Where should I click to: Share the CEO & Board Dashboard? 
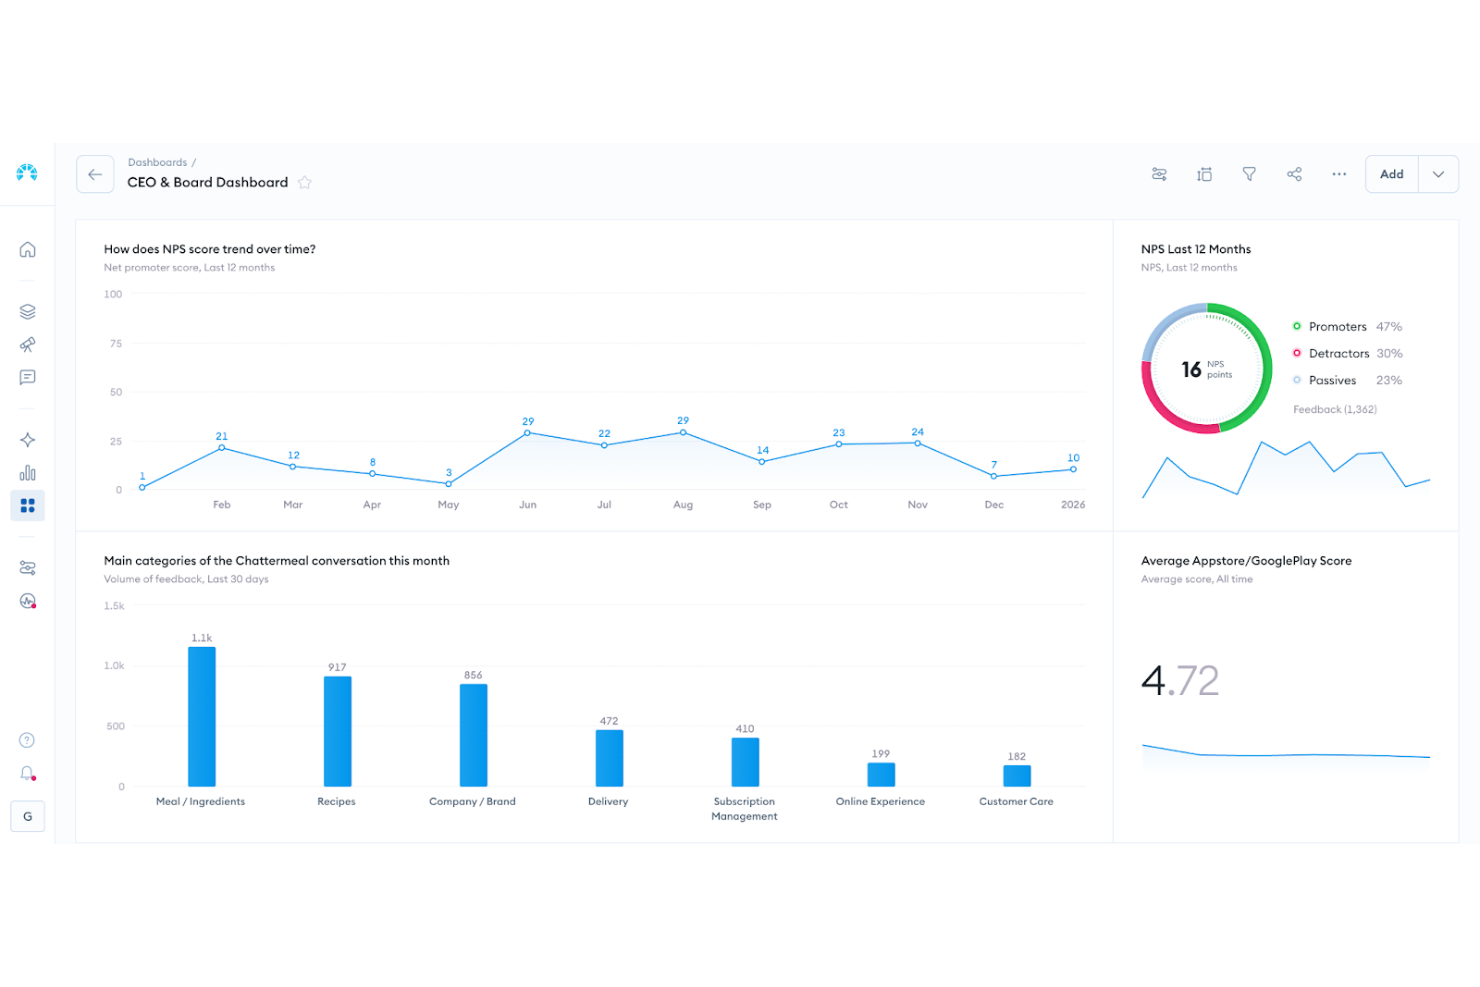click(1294, 174)
